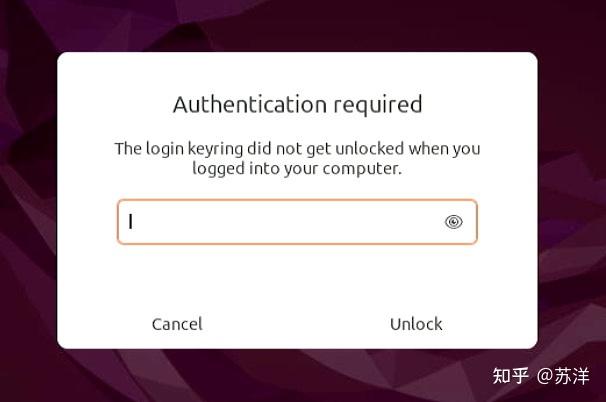Click the middle of the password entry box

click(x=297, y=222)
